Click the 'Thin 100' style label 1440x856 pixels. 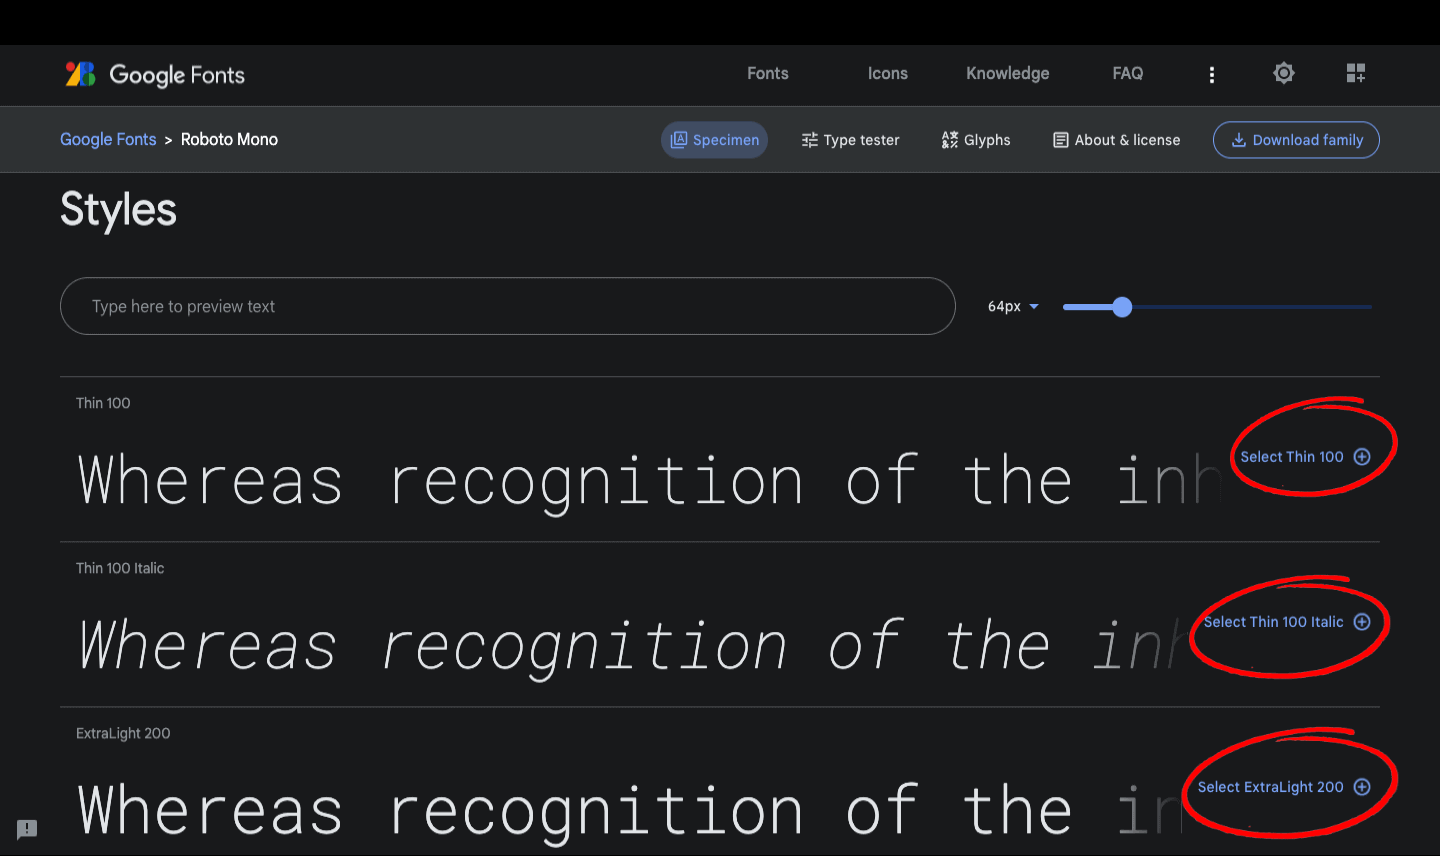(x=103, y=403)
